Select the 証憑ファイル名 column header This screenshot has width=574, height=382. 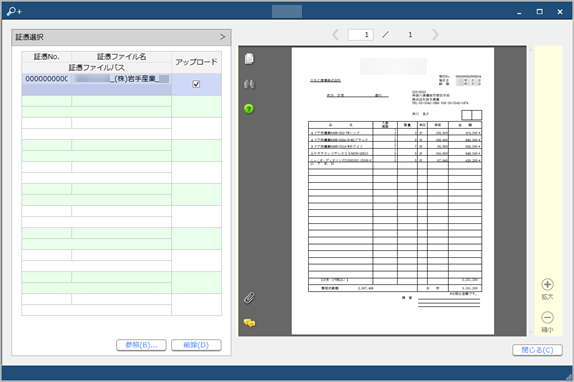tap(122, 57)
